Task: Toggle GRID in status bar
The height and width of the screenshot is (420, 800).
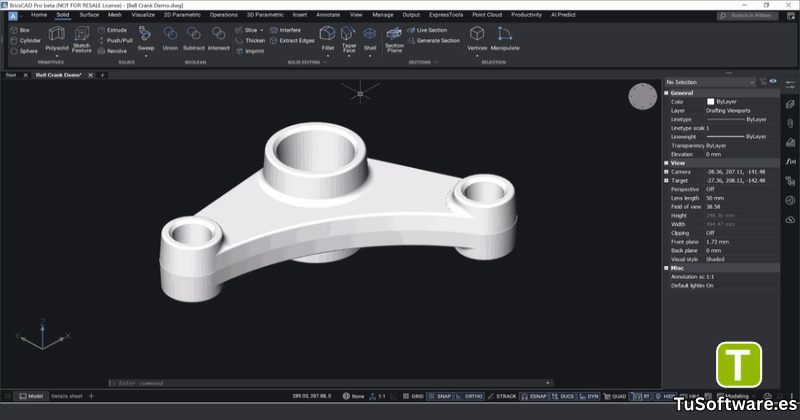Action: coord(413,396)
